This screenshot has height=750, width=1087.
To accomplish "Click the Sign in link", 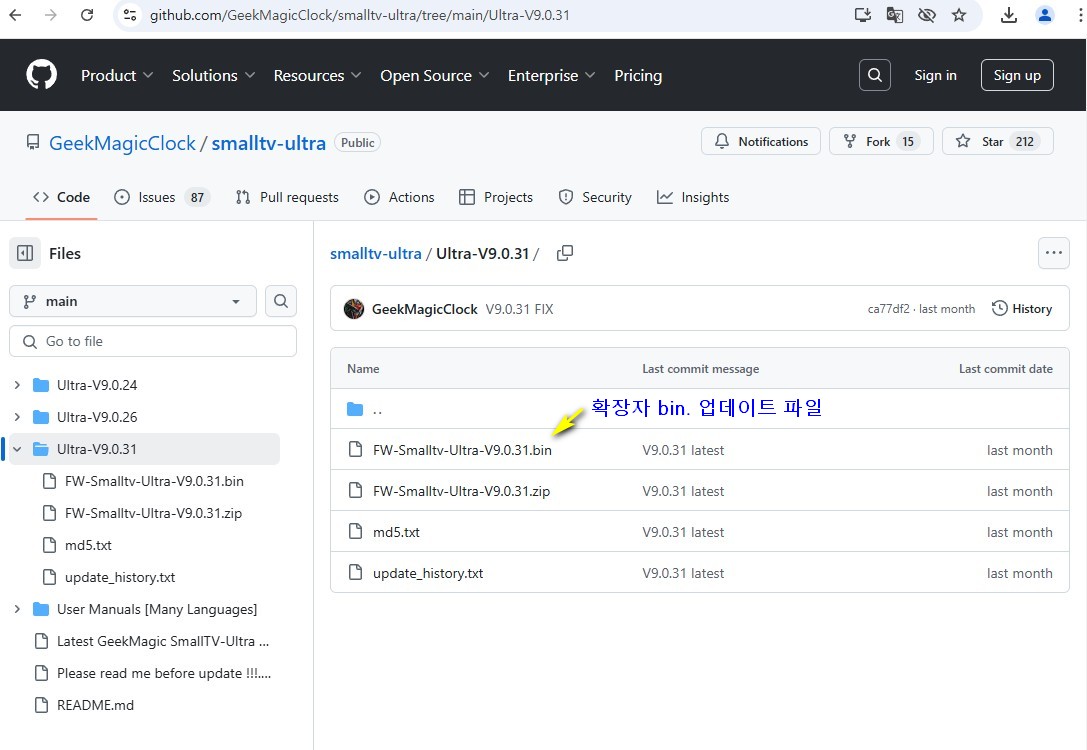I will pyautogui.click(x=935, y=75).
